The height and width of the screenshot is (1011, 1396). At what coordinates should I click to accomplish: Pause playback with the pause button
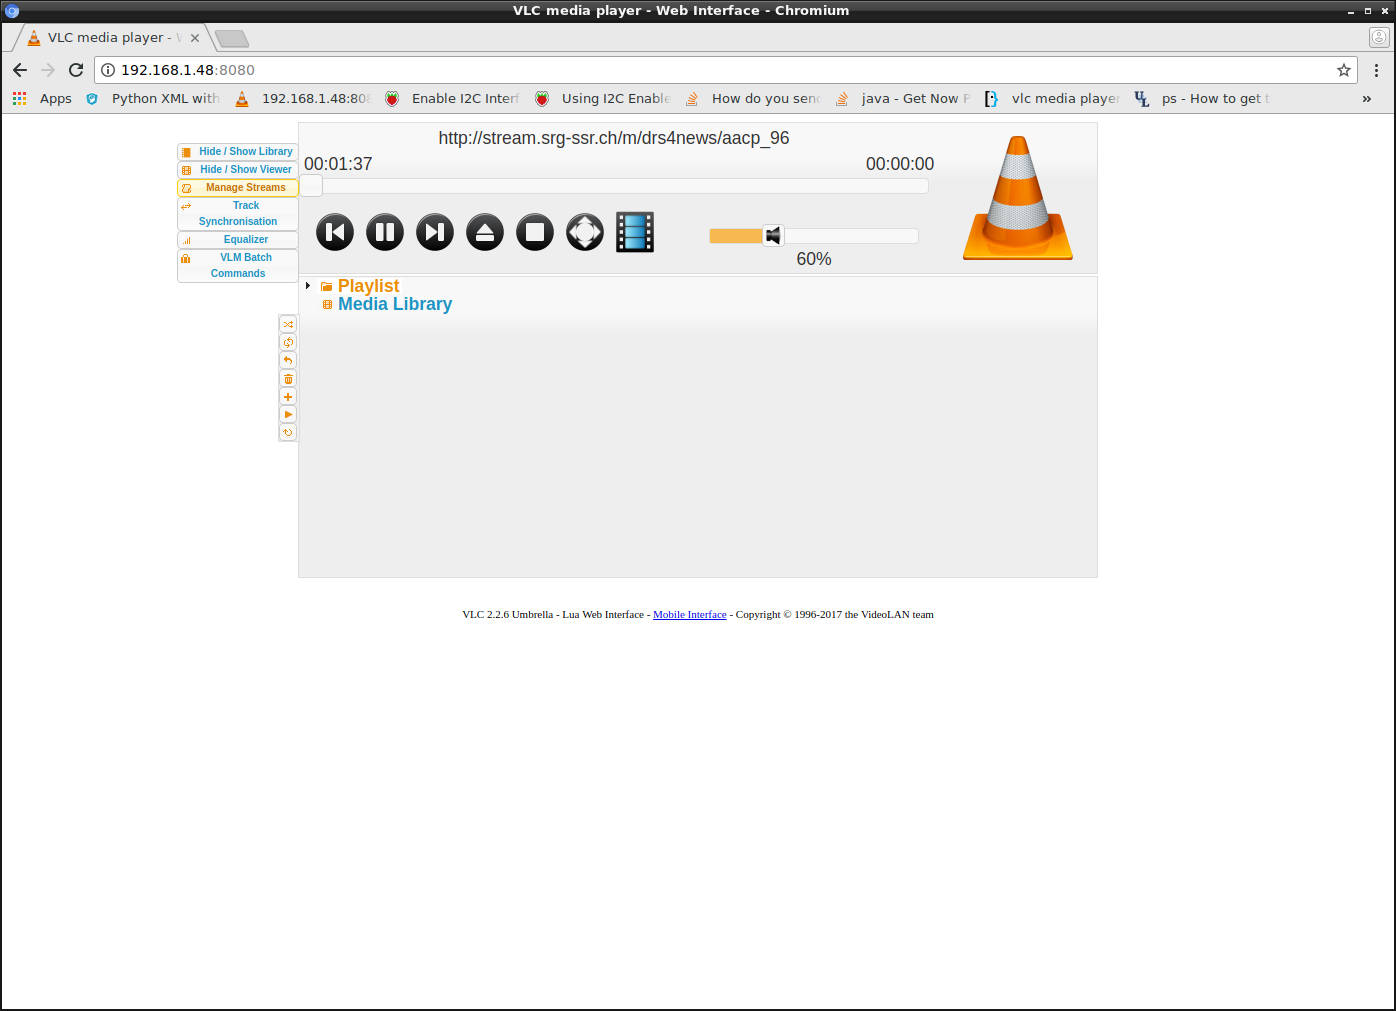(385, 233)
